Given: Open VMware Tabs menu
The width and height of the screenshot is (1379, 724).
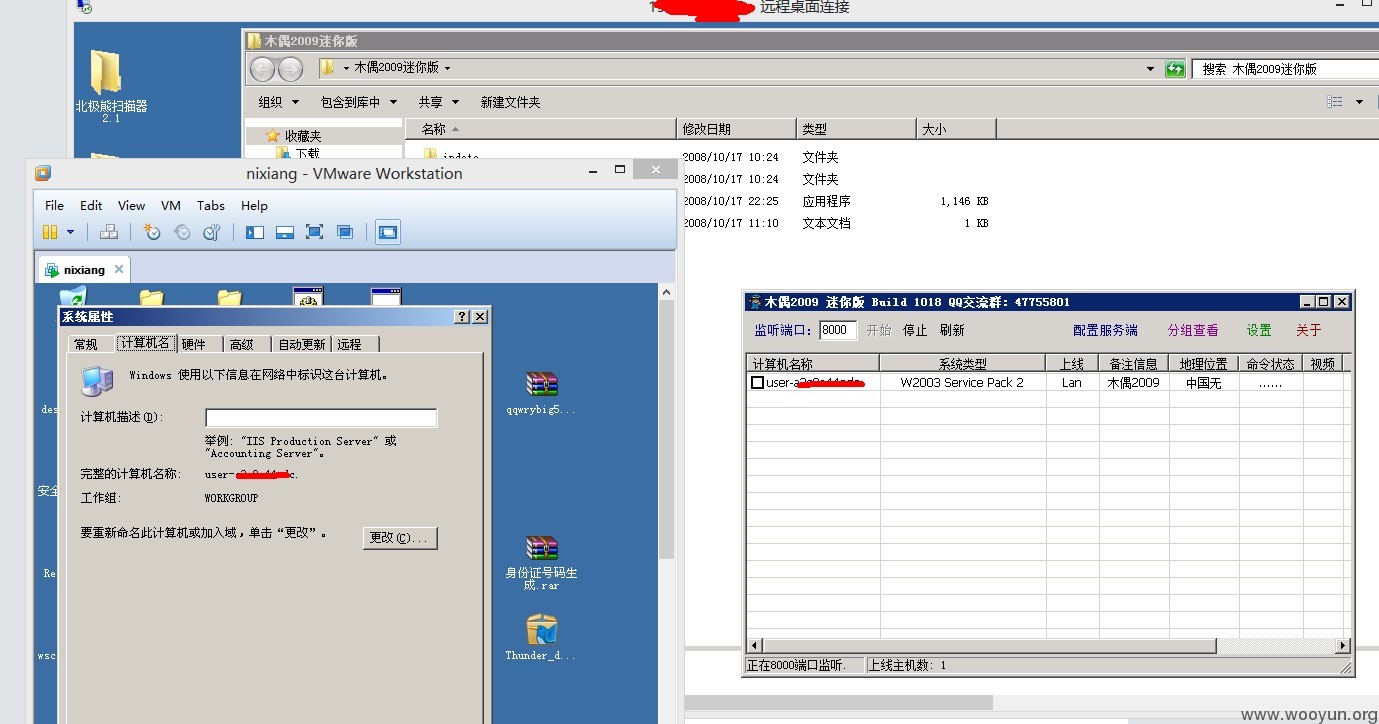Looking at the screenshot, I should point(211,205).
